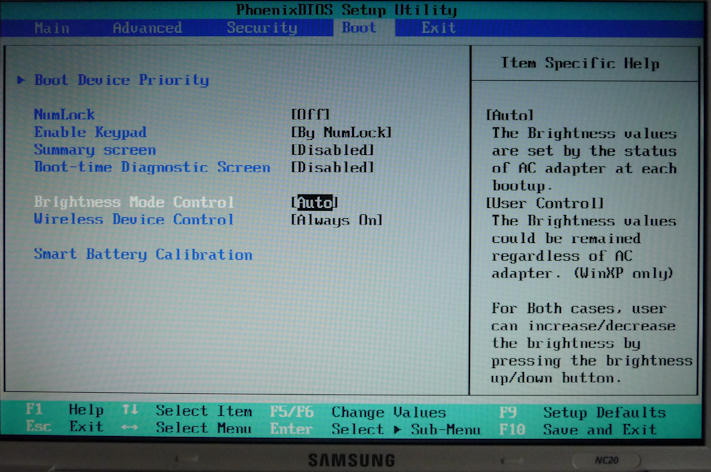The width and height of the screenshot is (711, 472).
Task: Select Enable Keypad option
Action: [x=90, y=132]
